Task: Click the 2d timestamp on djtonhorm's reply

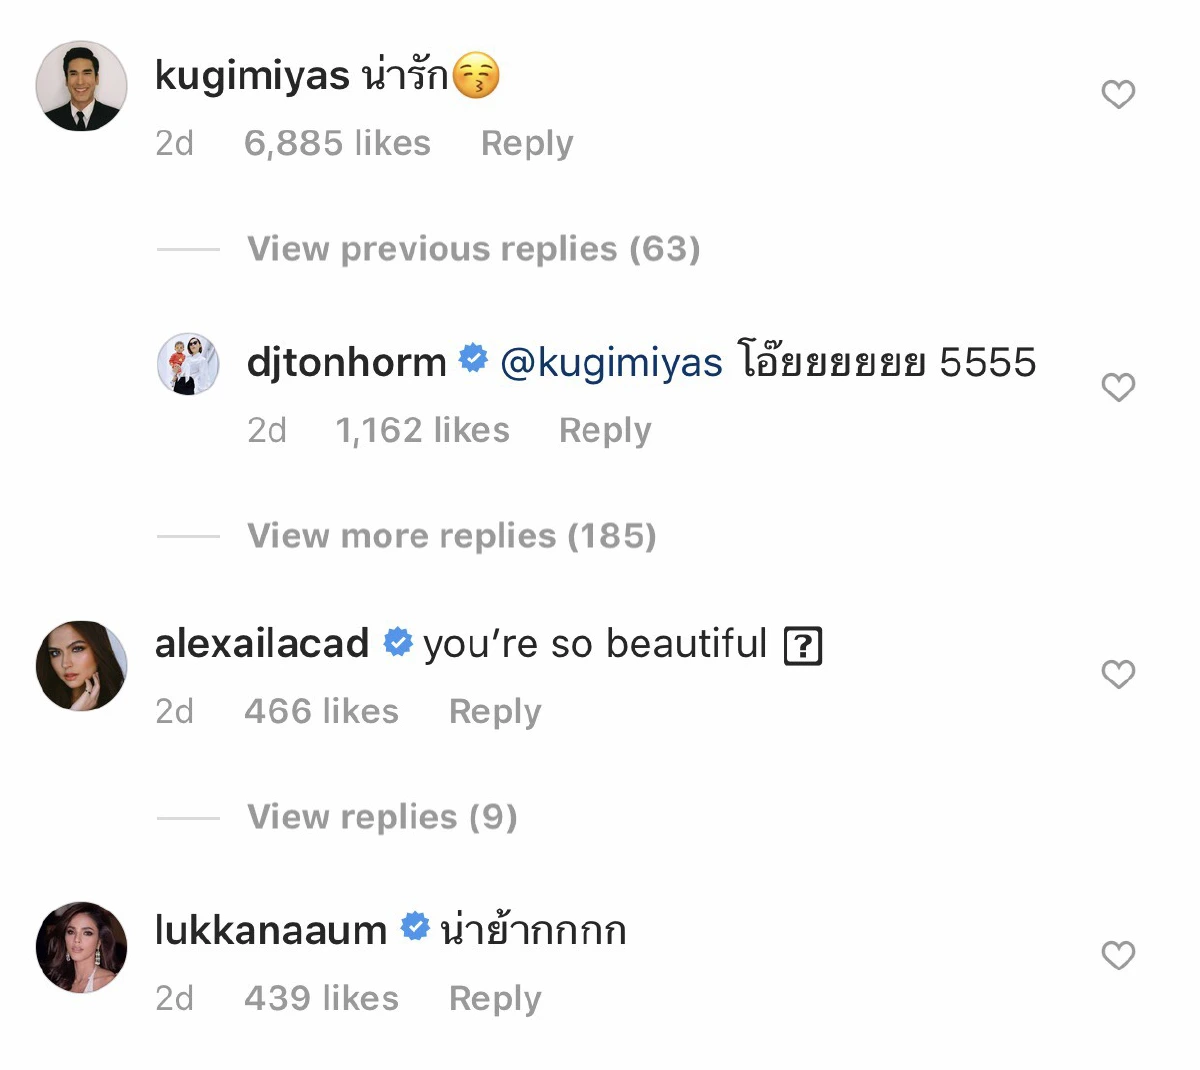Action: point(267,430)
